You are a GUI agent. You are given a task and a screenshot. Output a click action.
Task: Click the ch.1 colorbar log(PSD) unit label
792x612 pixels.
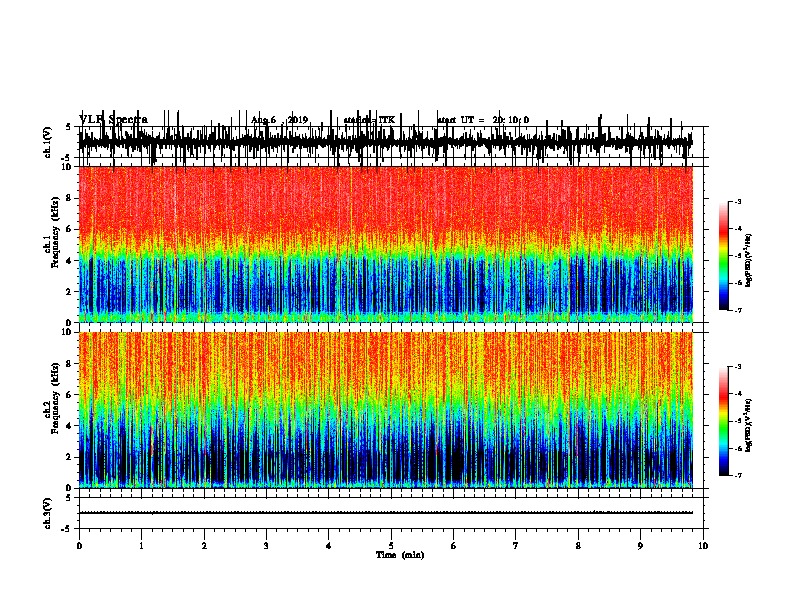point(749,261)
